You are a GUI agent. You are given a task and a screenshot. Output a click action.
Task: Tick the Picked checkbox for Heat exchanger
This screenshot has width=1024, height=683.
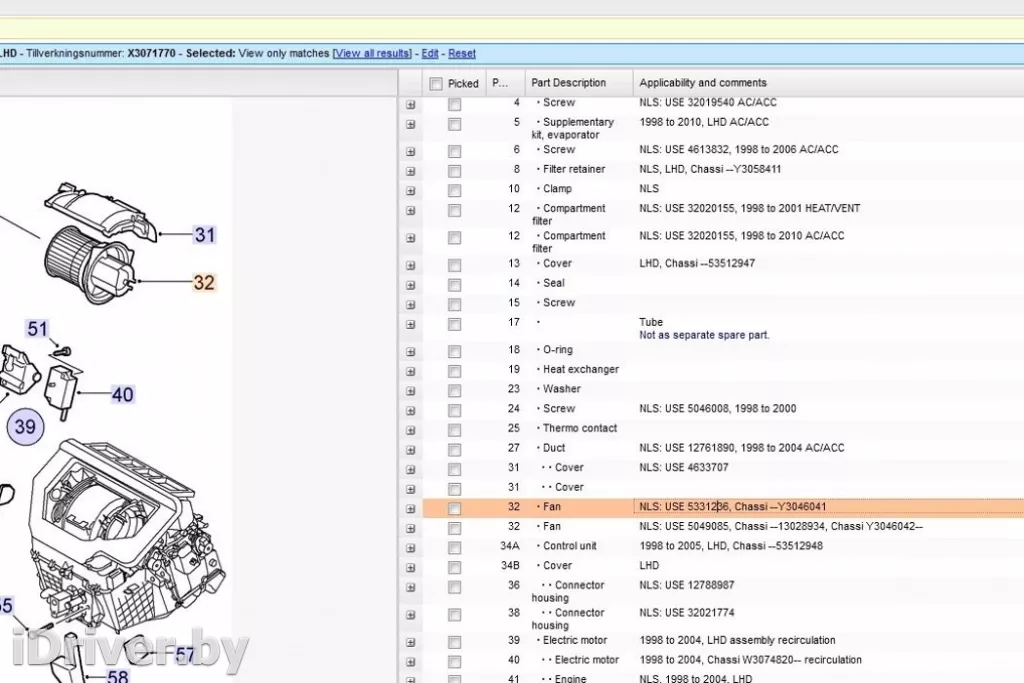point(455,371)
